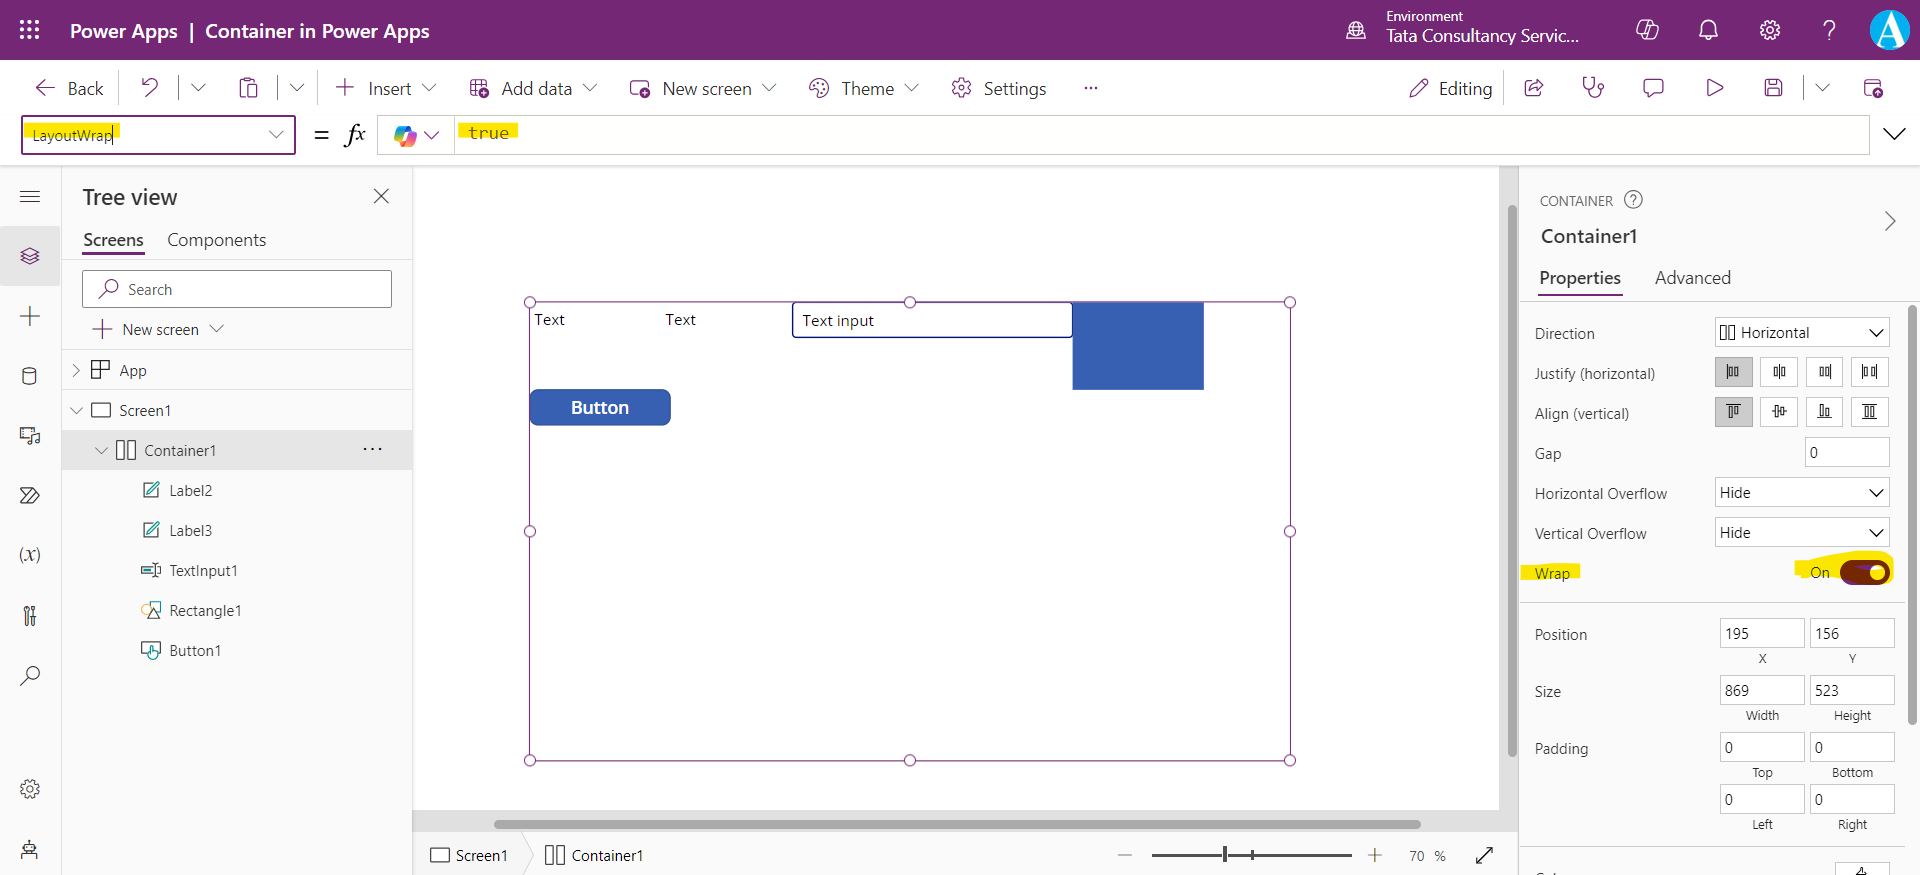The height and width of the screenshot is (875, 1920).
Task: Click the Back button
Action: tap(70, 88)
